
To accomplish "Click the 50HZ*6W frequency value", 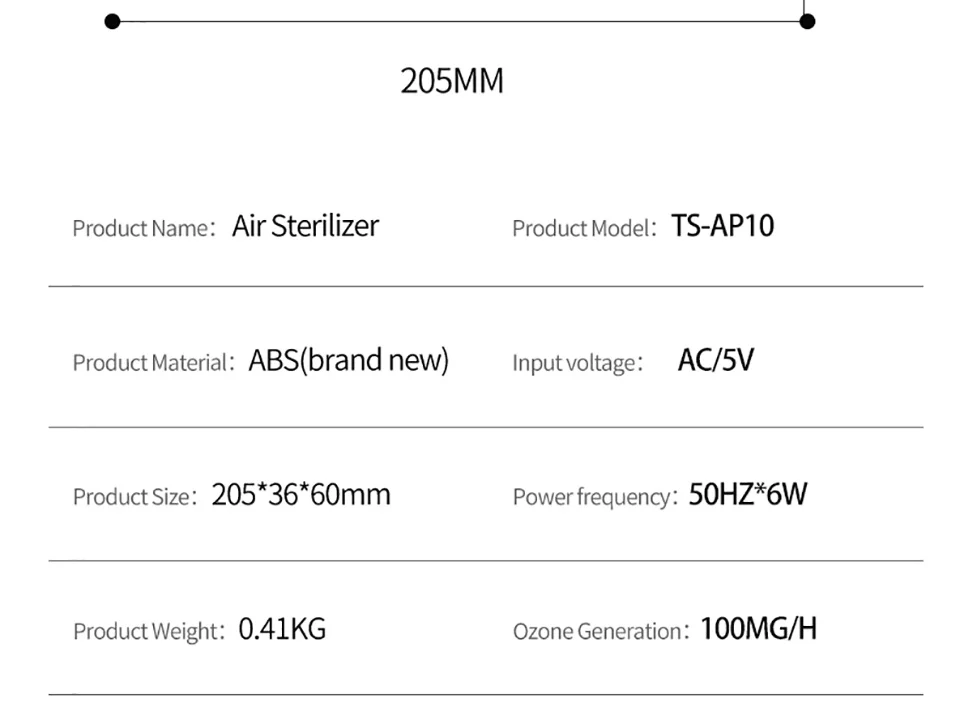I will (x=747, y=494).
